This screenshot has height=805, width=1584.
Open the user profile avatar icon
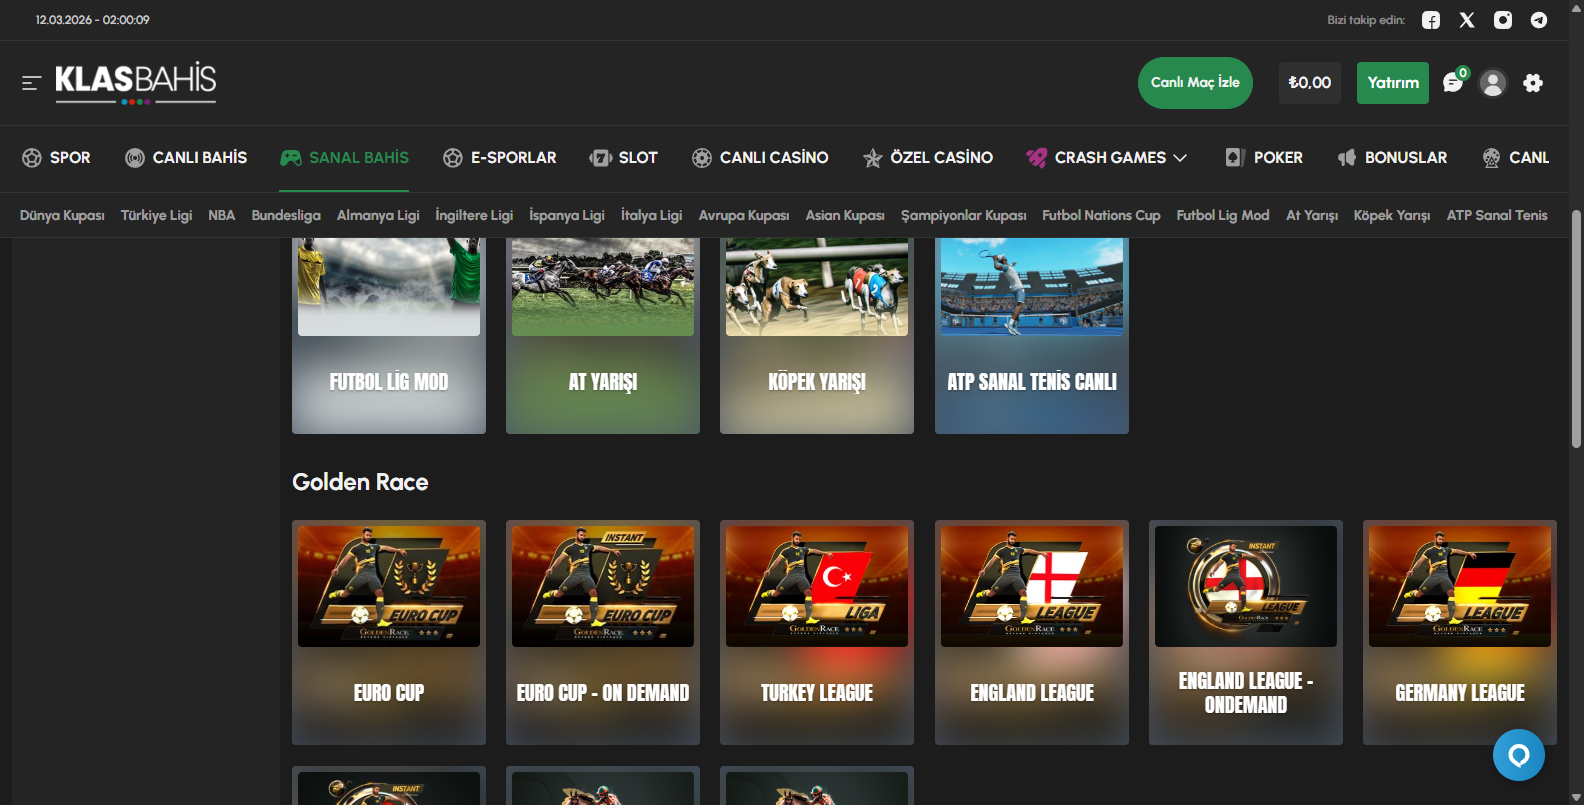click(1493, 83)
